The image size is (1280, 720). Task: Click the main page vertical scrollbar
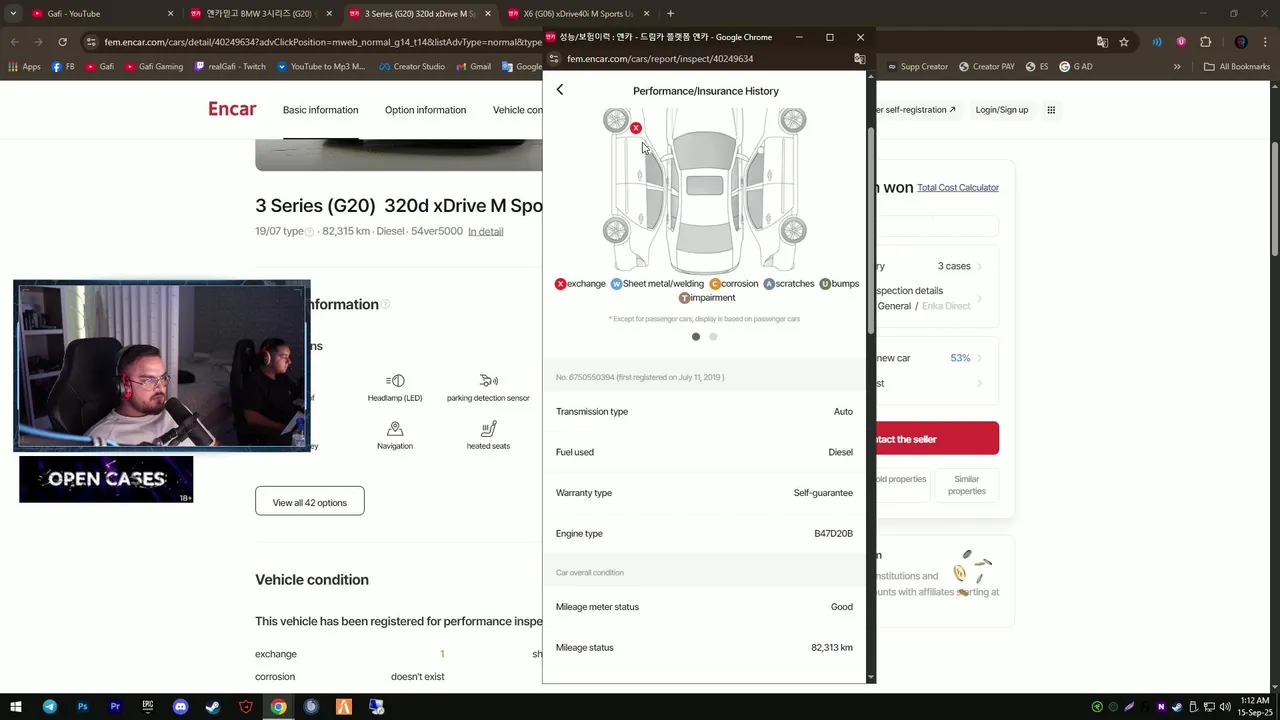point(1274,200)
